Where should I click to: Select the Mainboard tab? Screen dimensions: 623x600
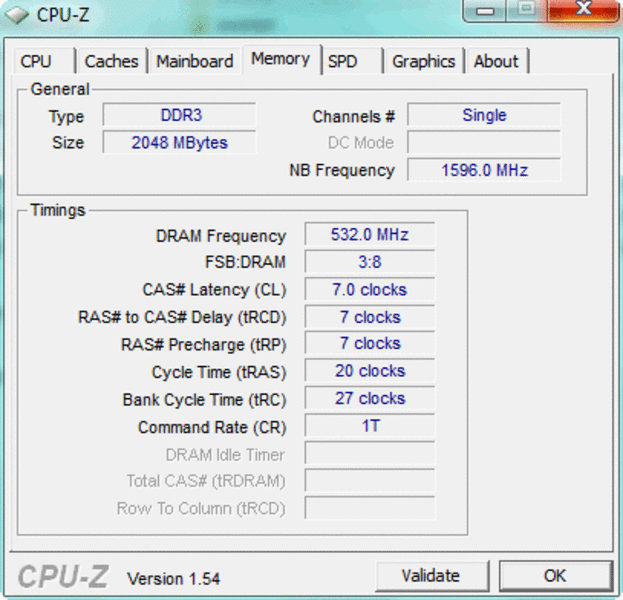195,61
